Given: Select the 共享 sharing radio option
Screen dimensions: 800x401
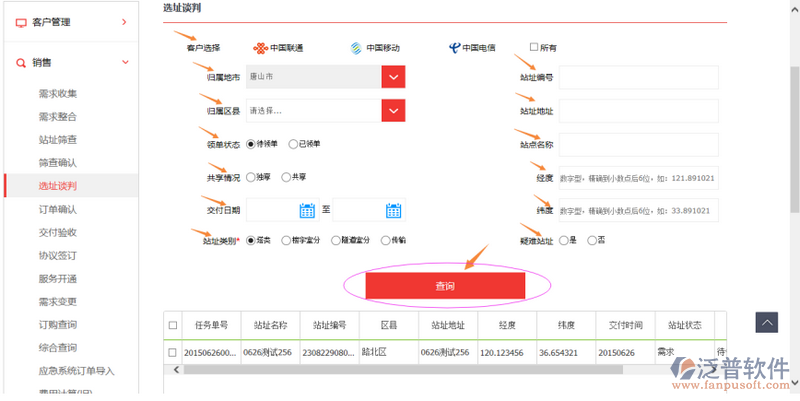Looking at the screenshot, I should point(286,177).
